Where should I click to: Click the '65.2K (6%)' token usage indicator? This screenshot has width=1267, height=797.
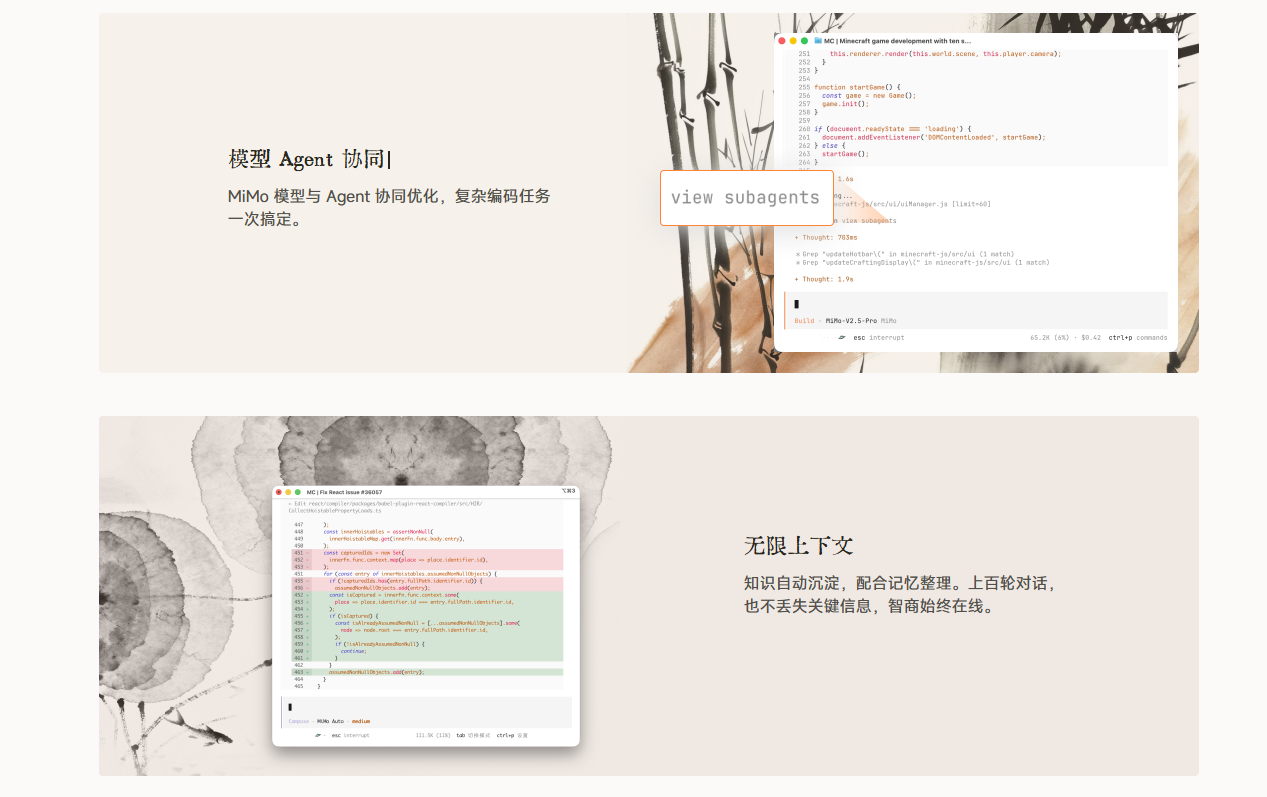[x=1050, y=338]
